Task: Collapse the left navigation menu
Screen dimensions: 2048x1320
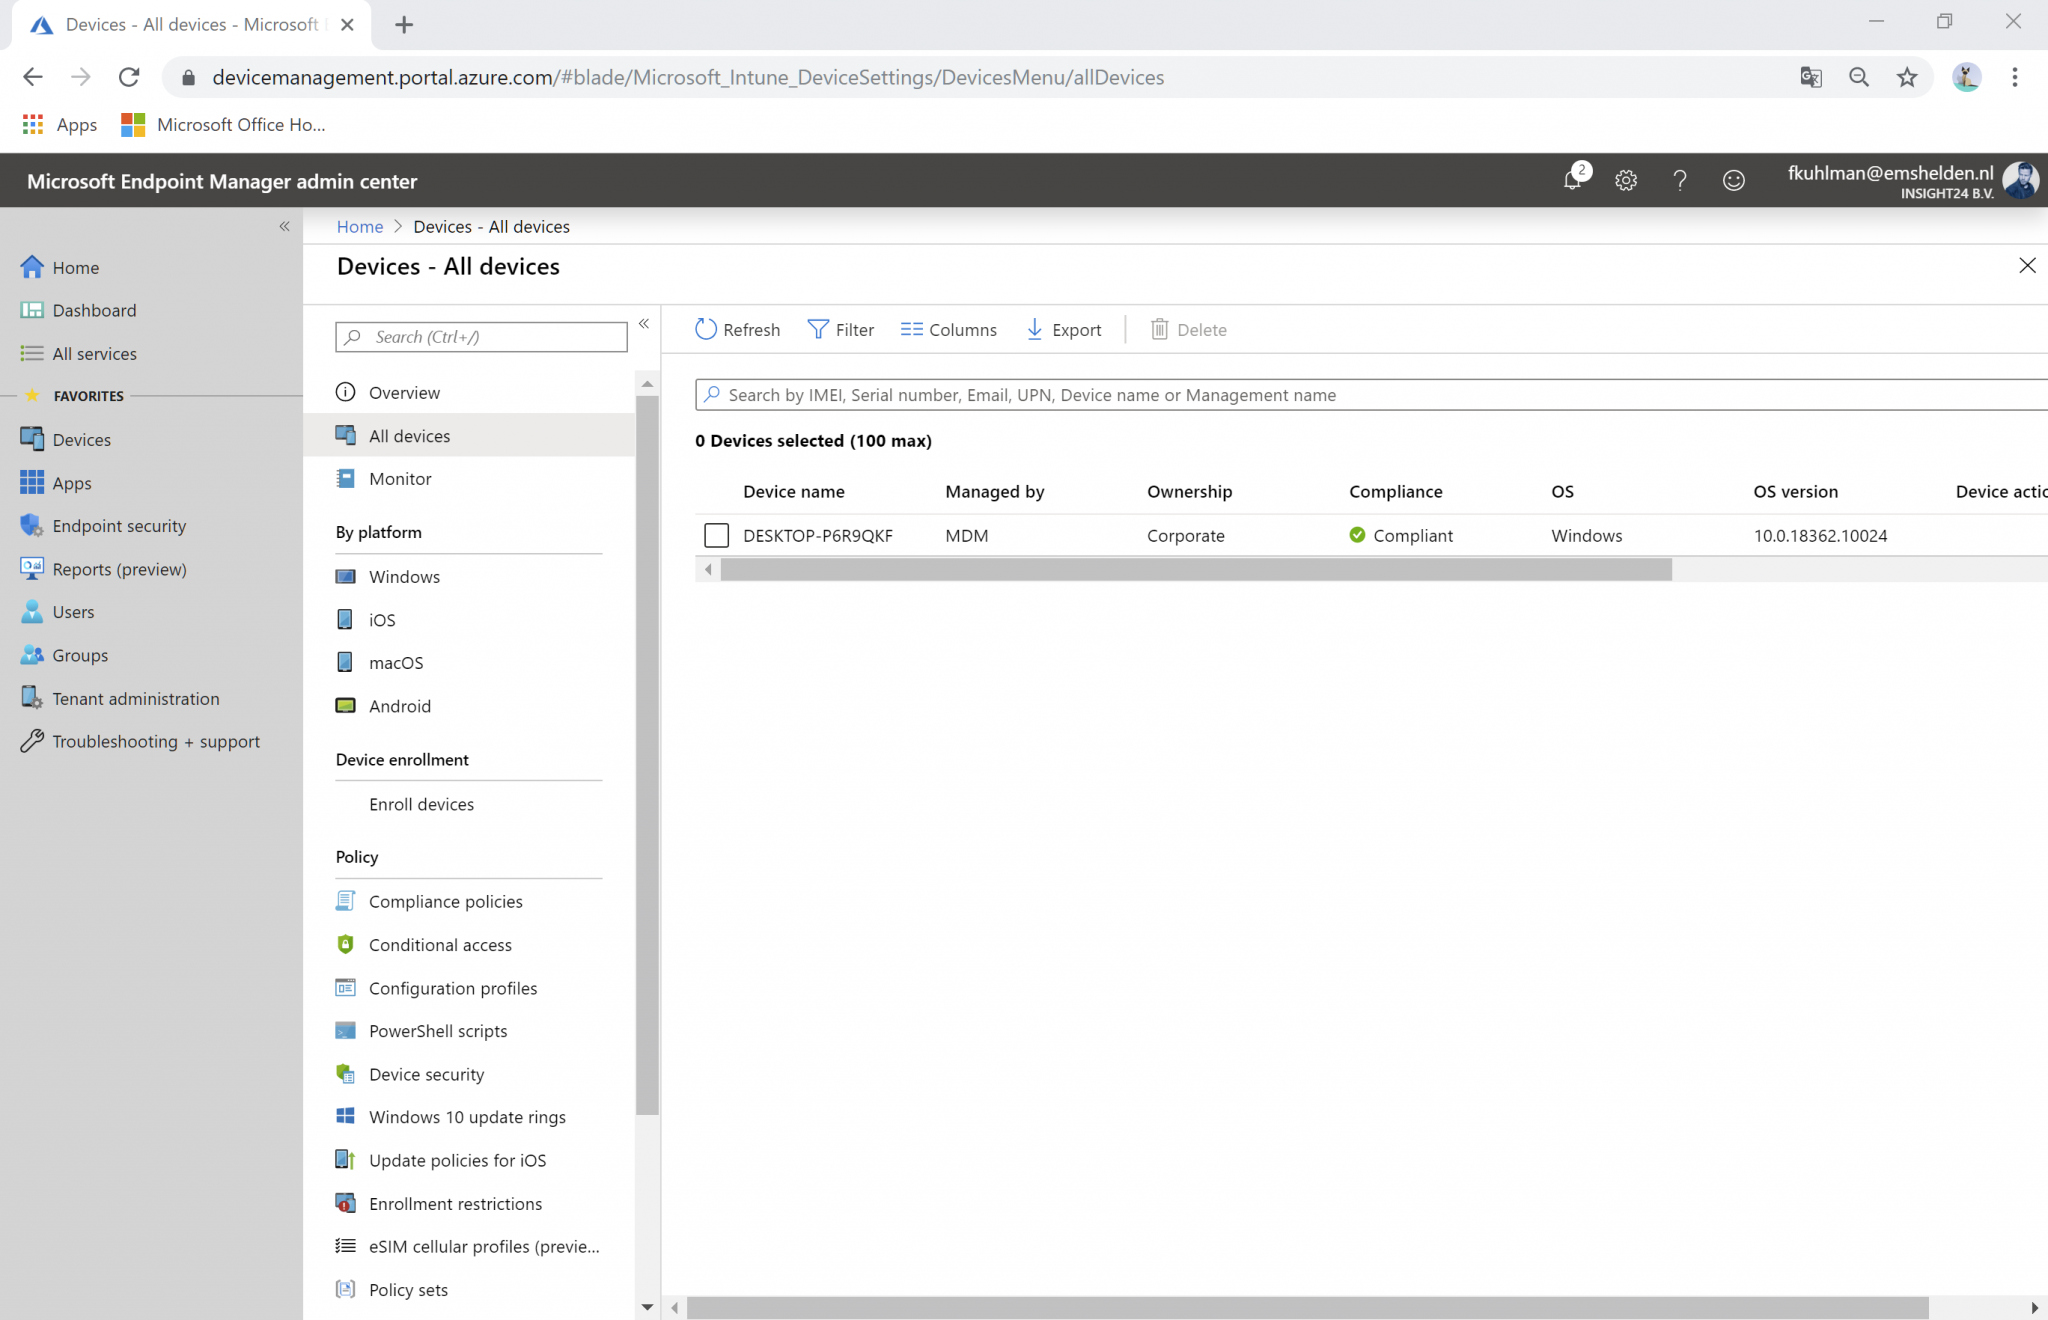Action: 284,226
